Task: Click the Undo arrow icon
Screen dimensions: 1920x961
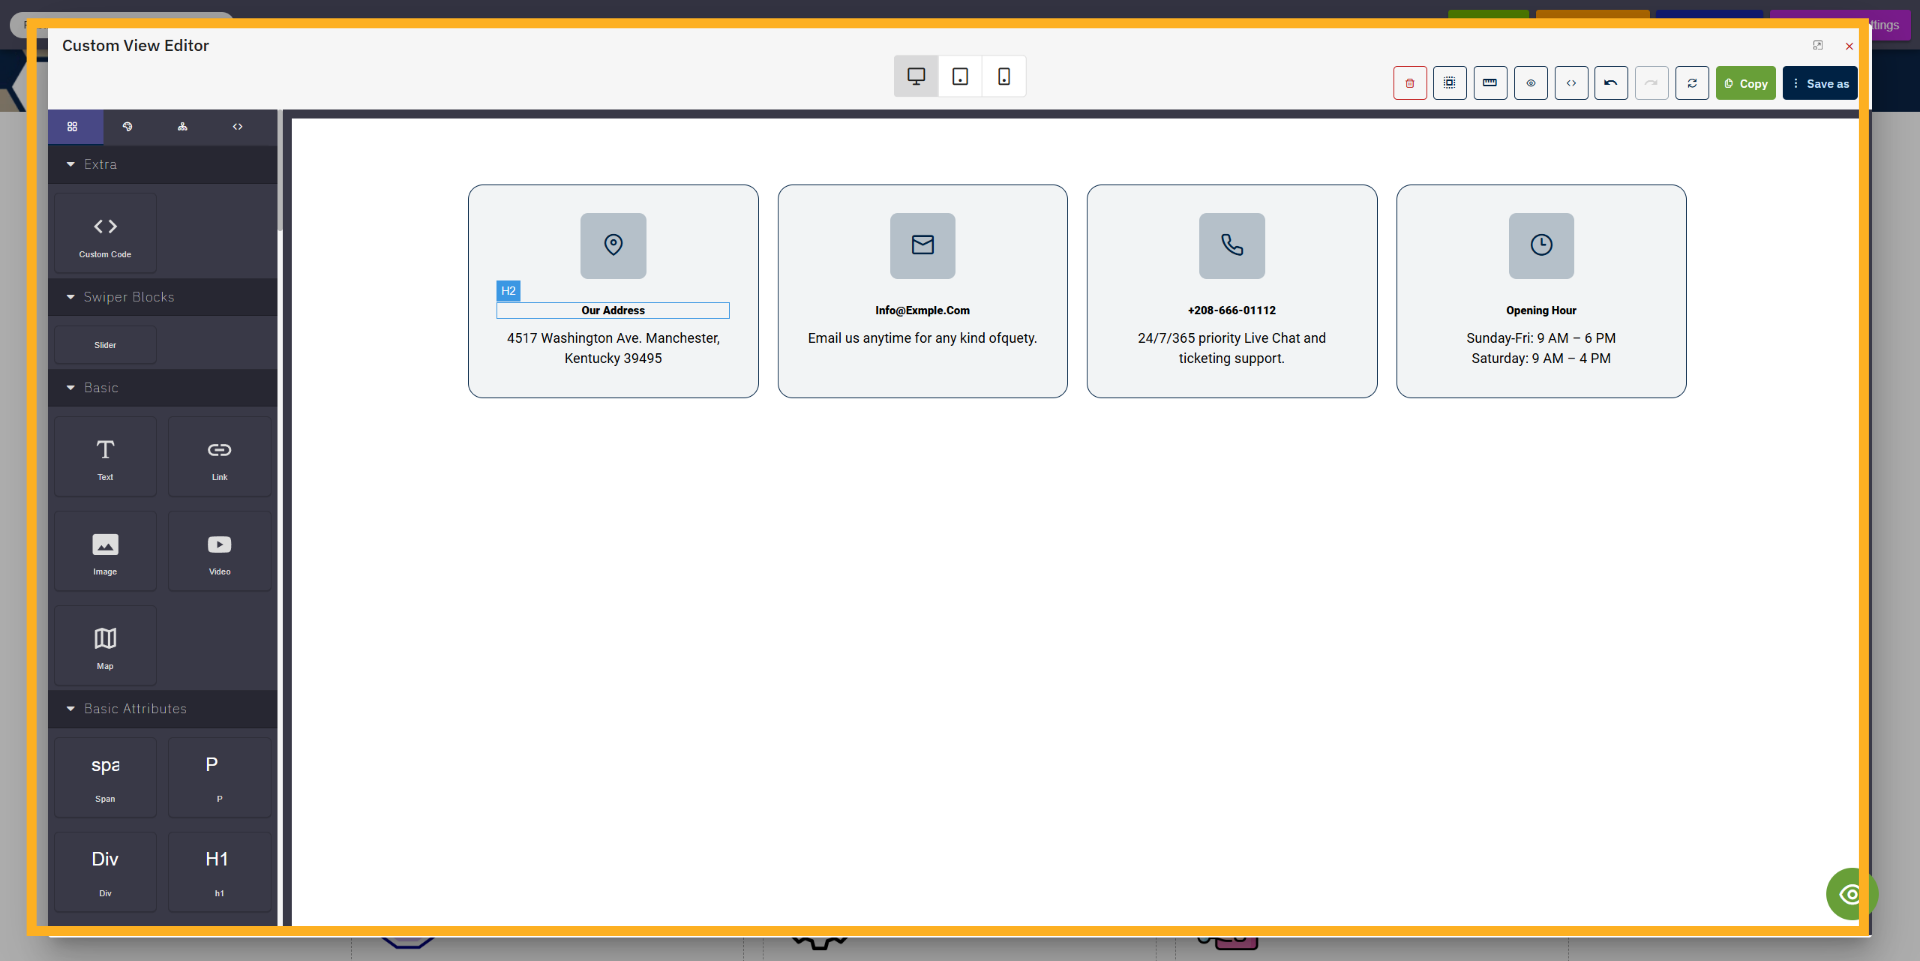Action: pyautogui.click(x=1610, y=83)
